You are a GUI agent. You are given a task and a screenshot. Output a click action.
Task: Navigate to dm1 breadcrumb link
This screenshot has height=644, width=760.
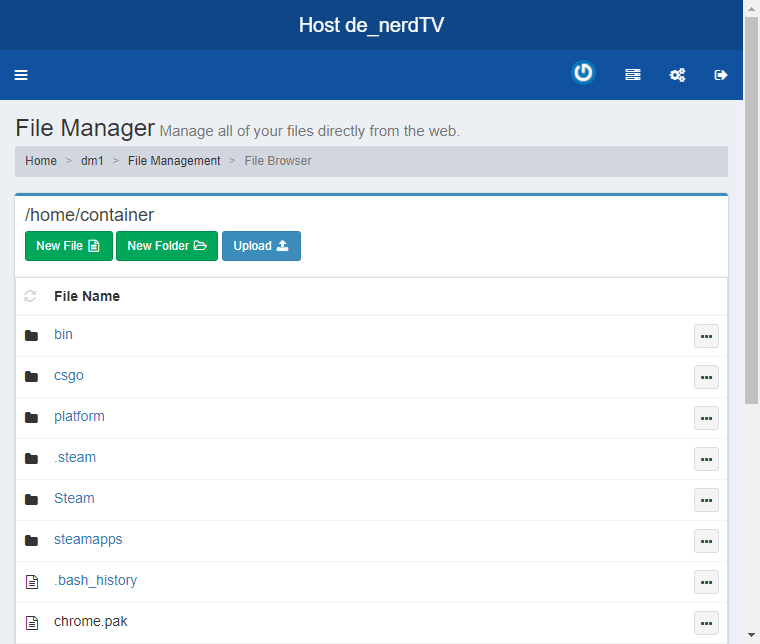92,161
